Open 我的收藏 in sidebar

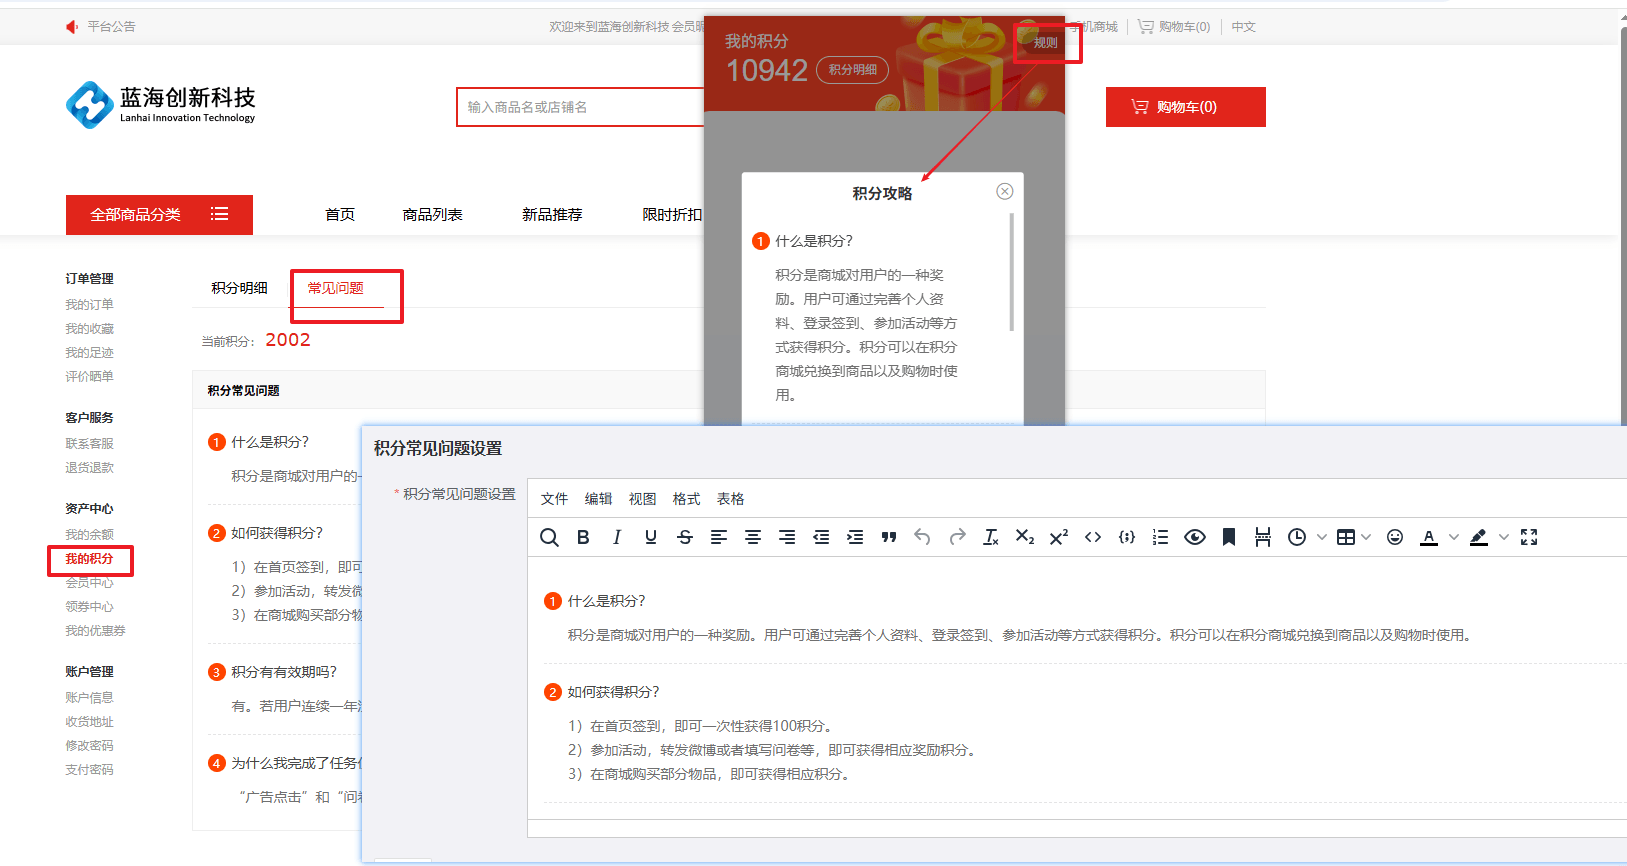[89, 329]
